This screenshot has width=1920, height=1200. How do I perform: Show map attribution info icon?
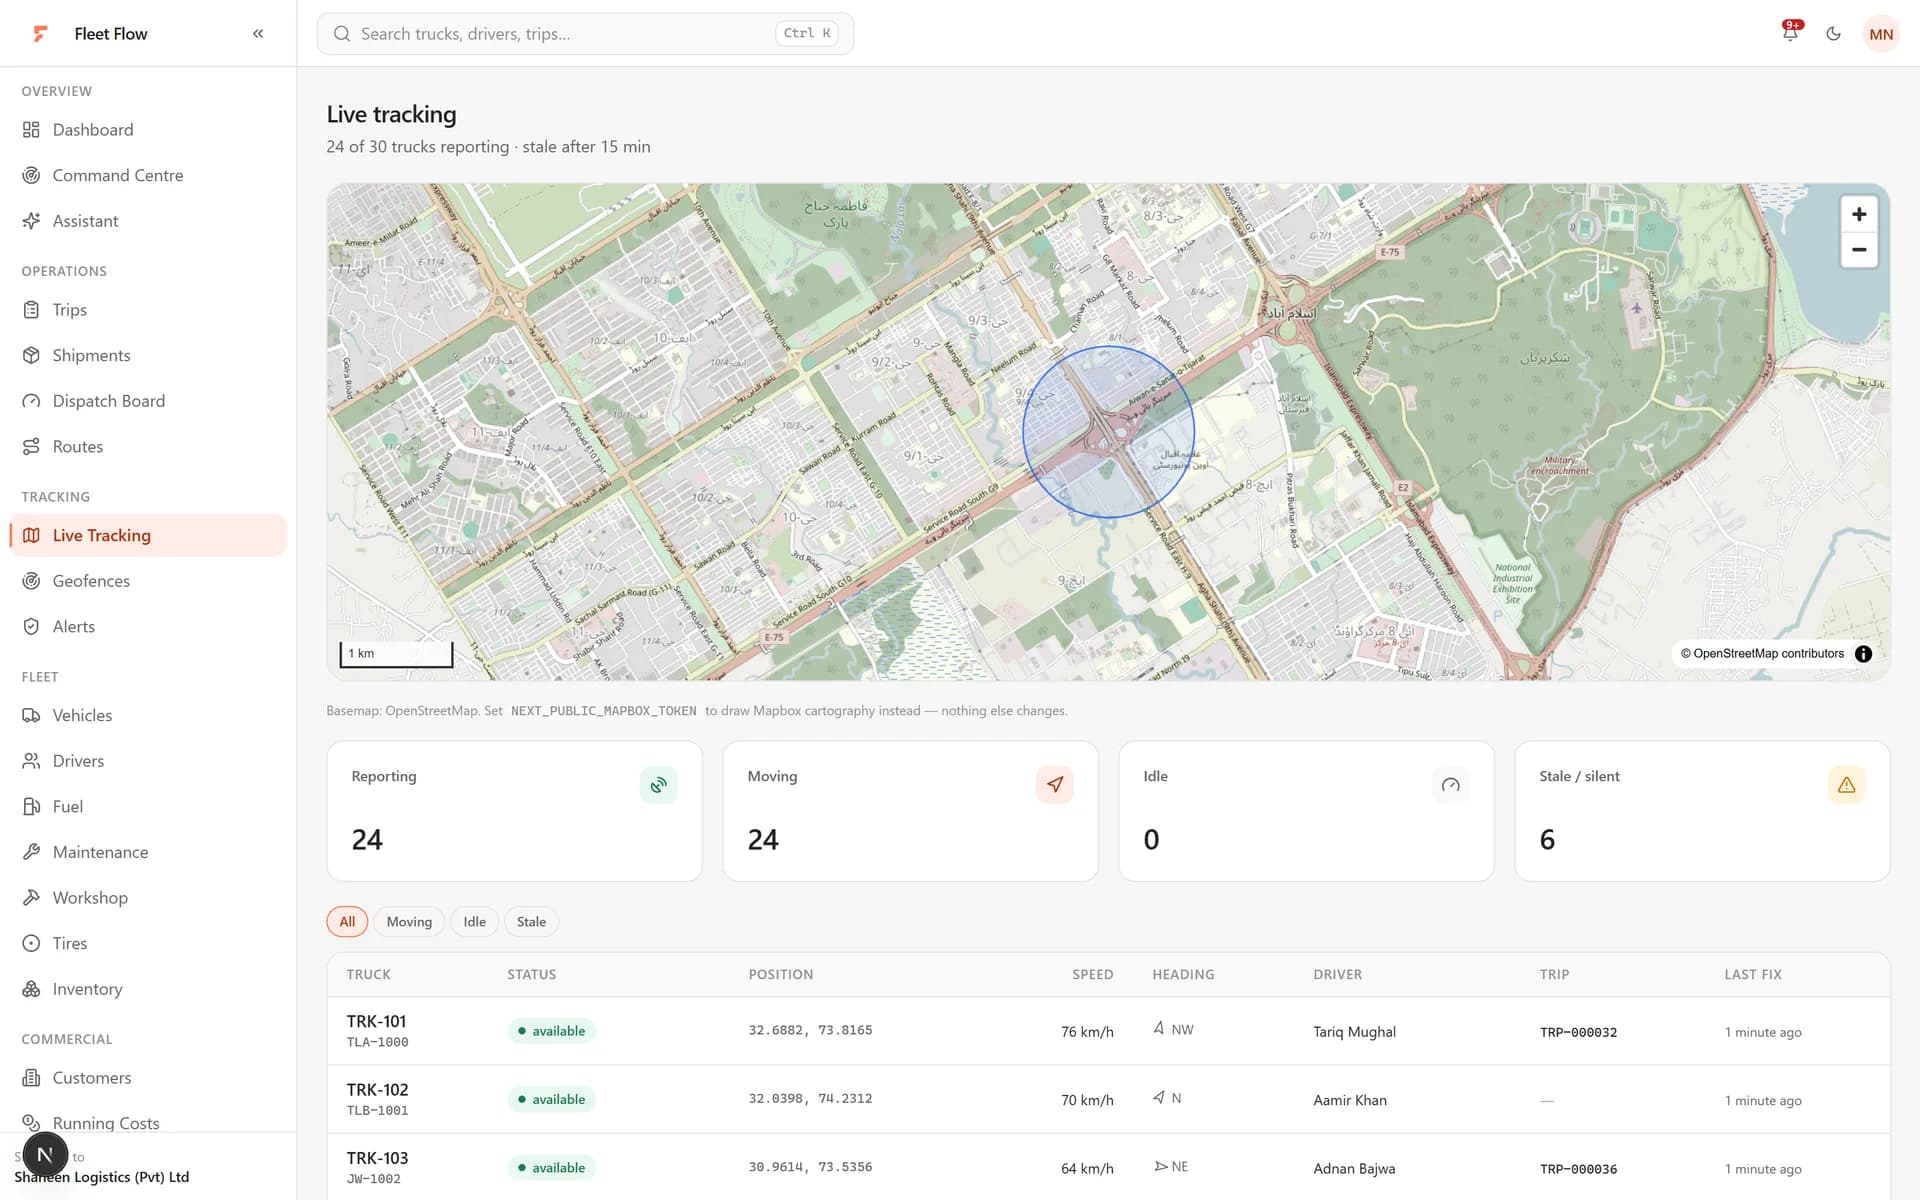(1863, 654)
